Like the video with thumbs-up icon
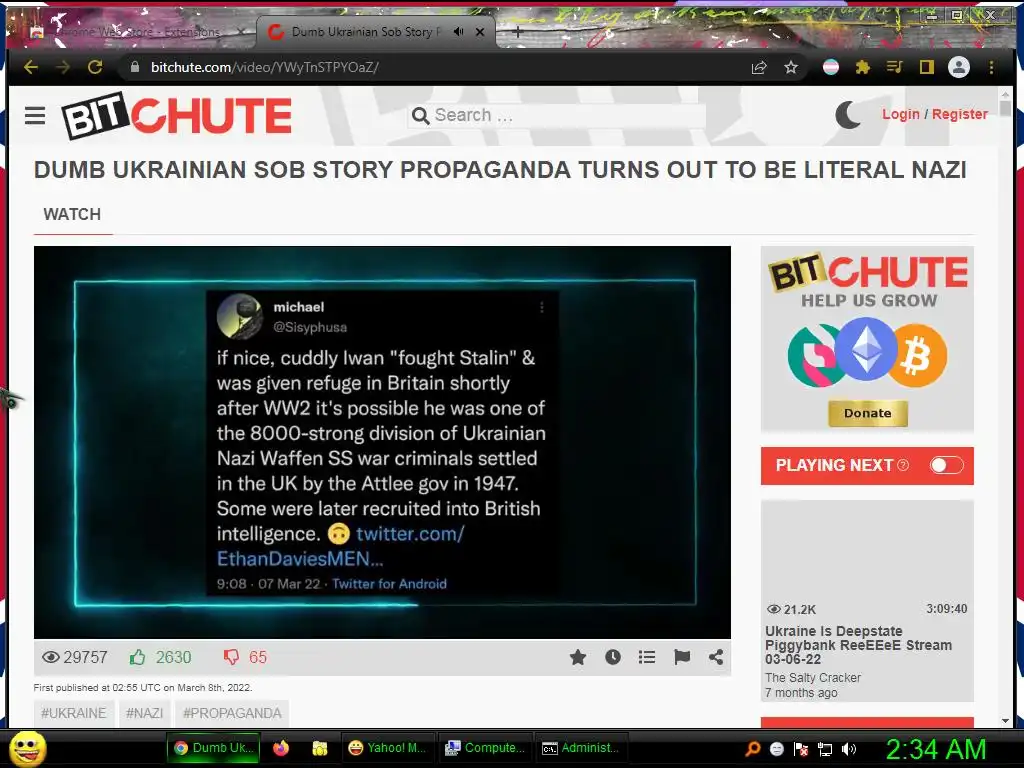This screenshot has height=768, width=1024. click(137, 657)
